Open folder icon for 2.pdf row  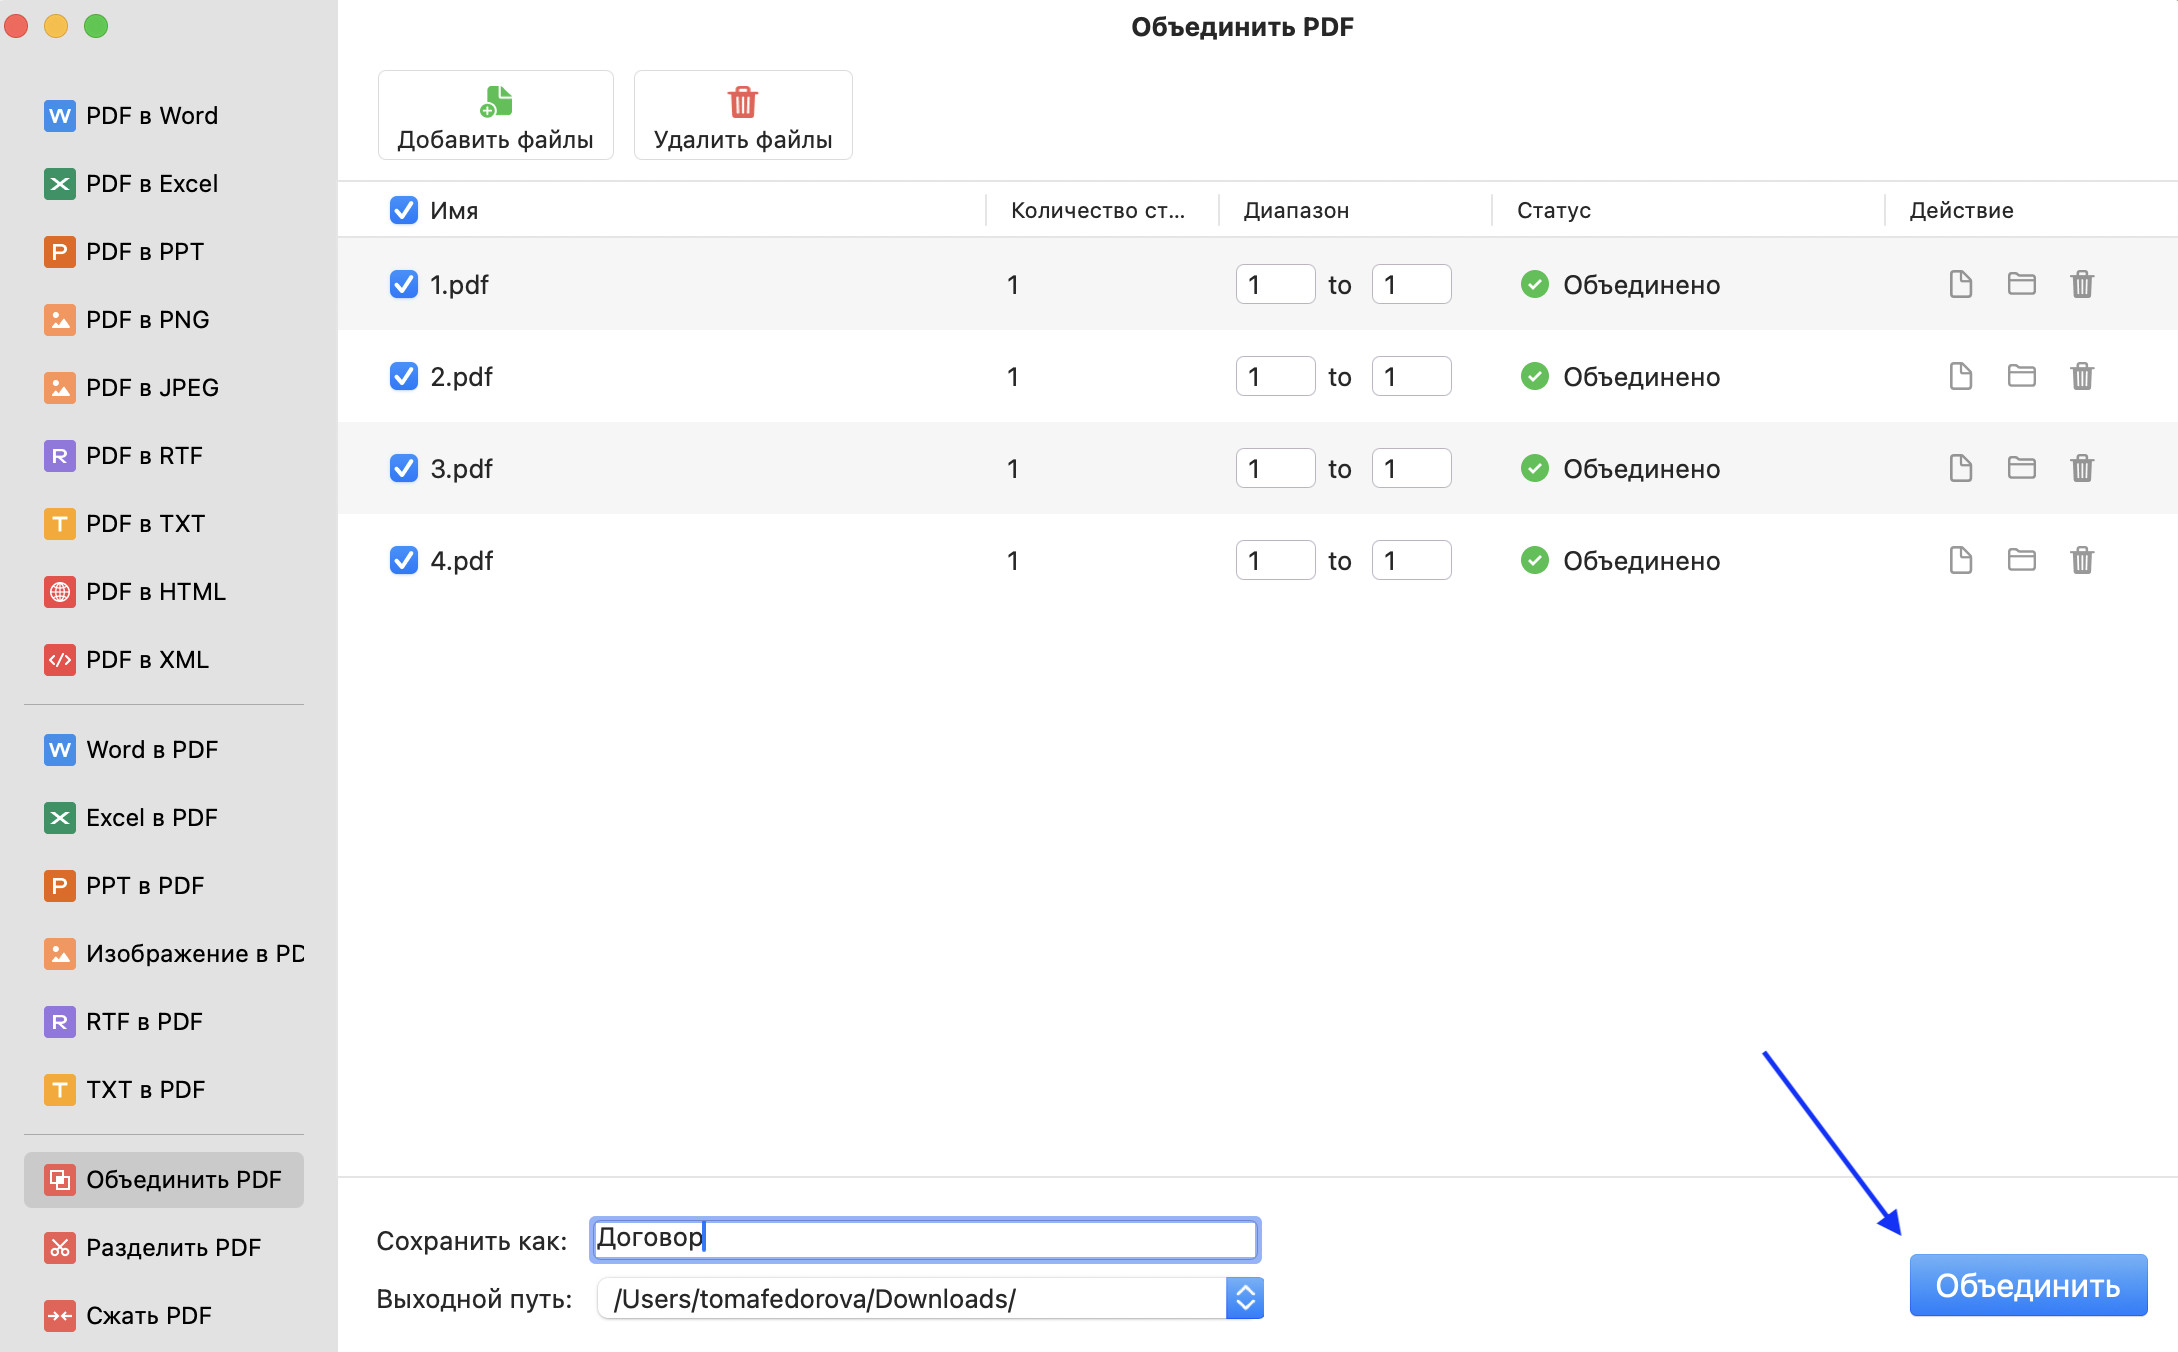(2021, 376)
